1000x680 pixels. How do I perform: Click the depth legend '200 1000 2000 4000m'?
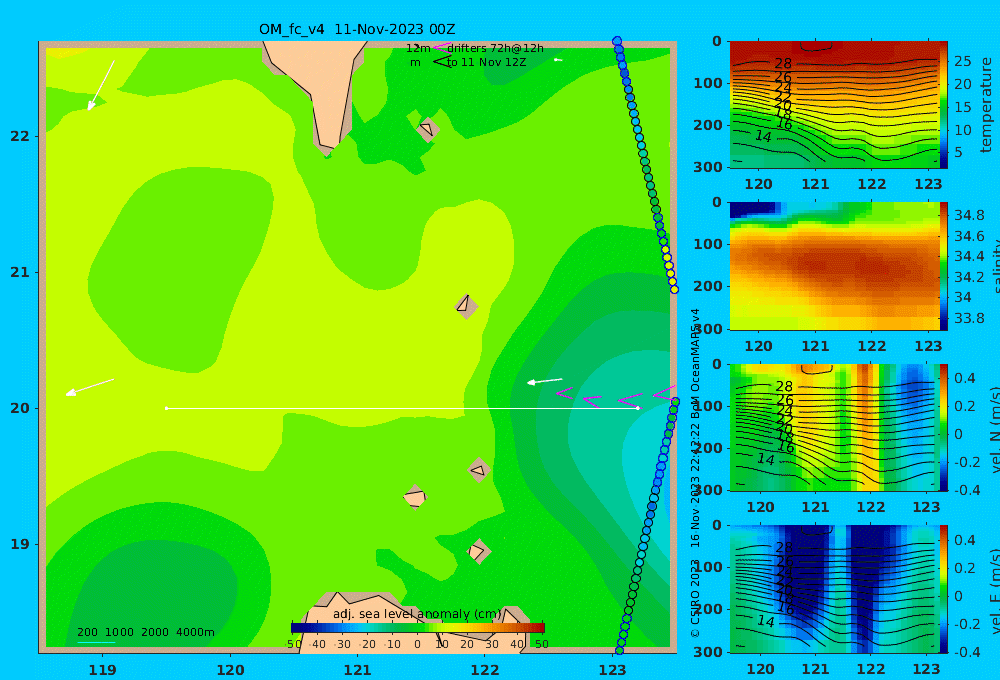pos(145,632)
